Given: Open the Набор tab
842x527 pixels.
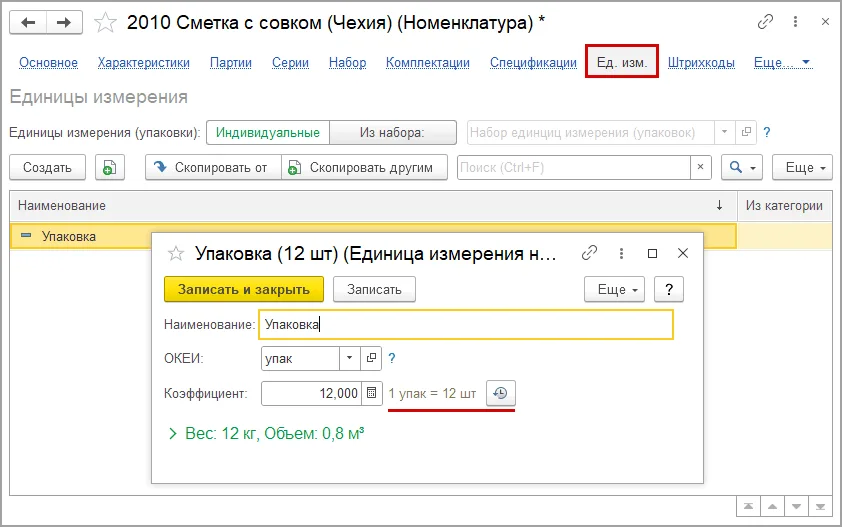Looking at the screenshot, I should [347, 63].
